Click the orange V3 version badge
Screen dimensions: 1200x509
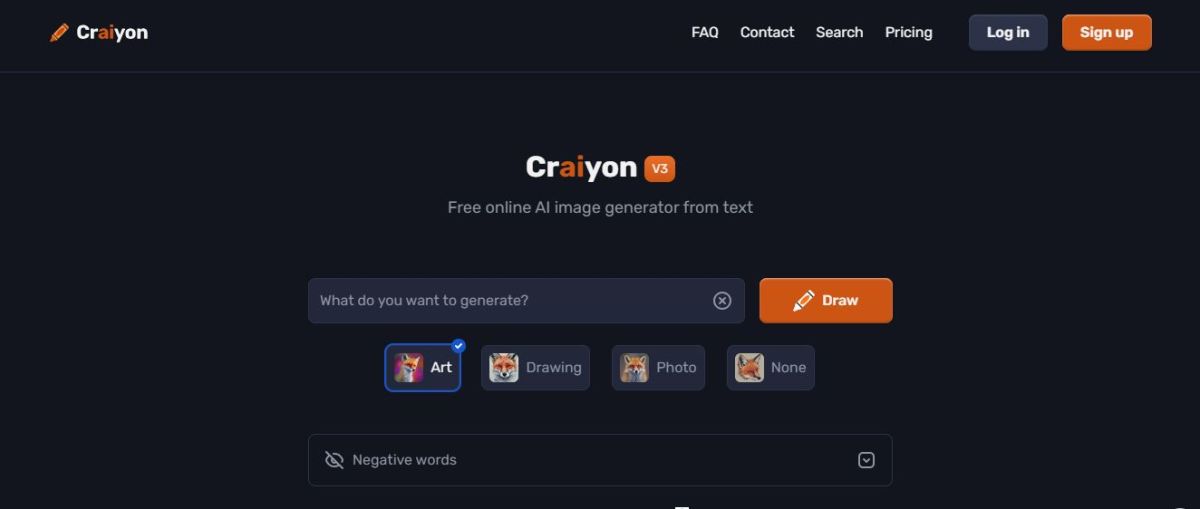click(x=660, y=169)
